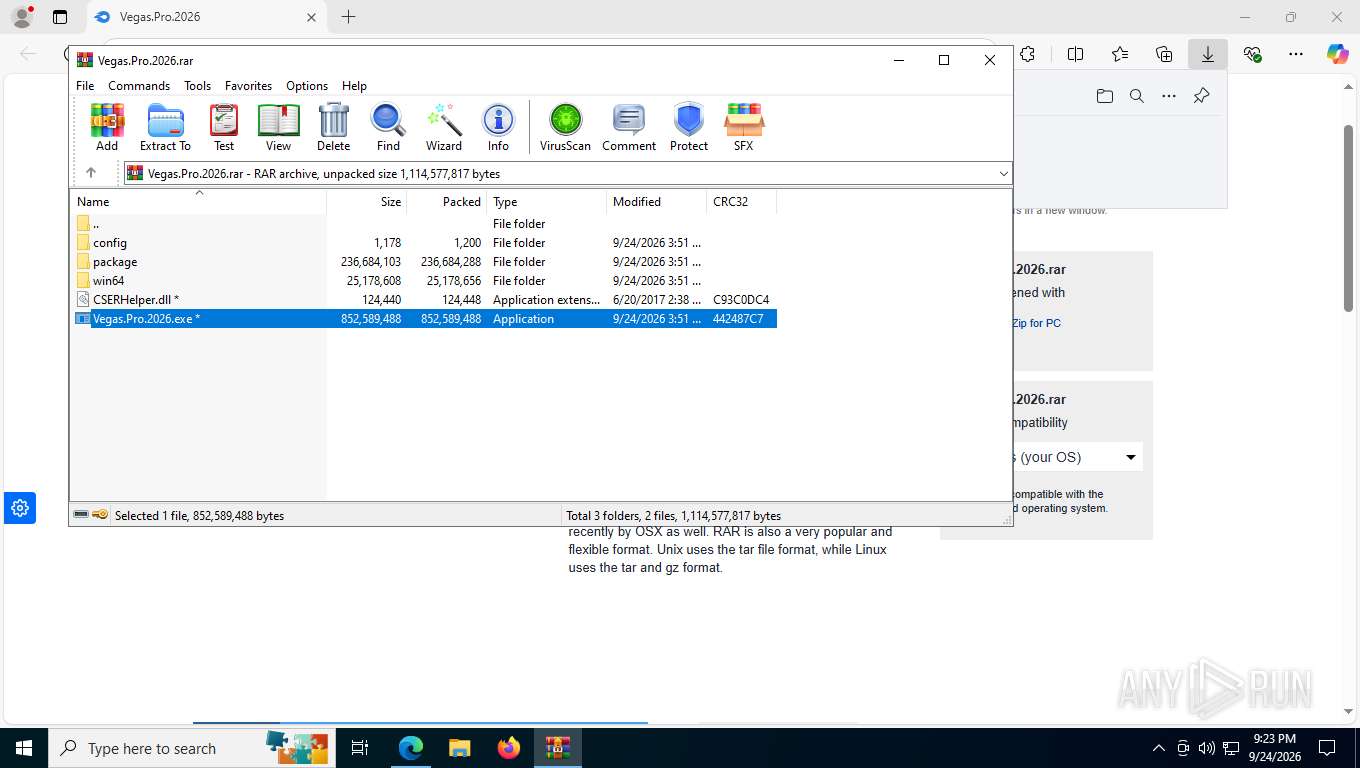The height and width of the screenshot is (768, 1360).
Task: Expand the archive path dropdown
Action: (x=1004, y=174)
